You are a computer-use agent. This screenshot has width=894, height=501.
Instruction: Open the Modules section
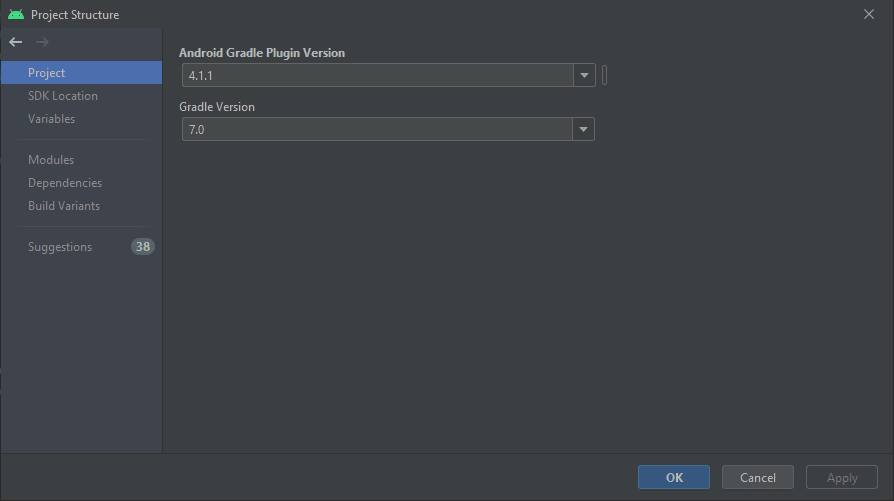click(x=82, y=160)
